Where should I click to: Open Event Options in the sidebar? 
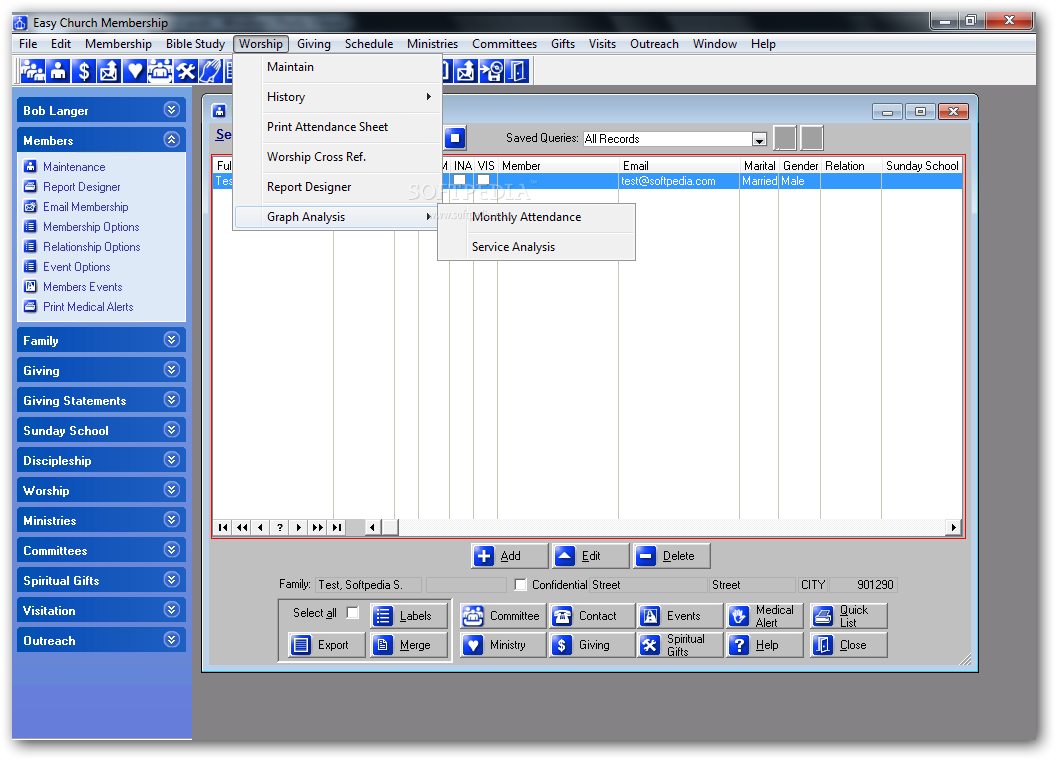(x=77, y=267)
